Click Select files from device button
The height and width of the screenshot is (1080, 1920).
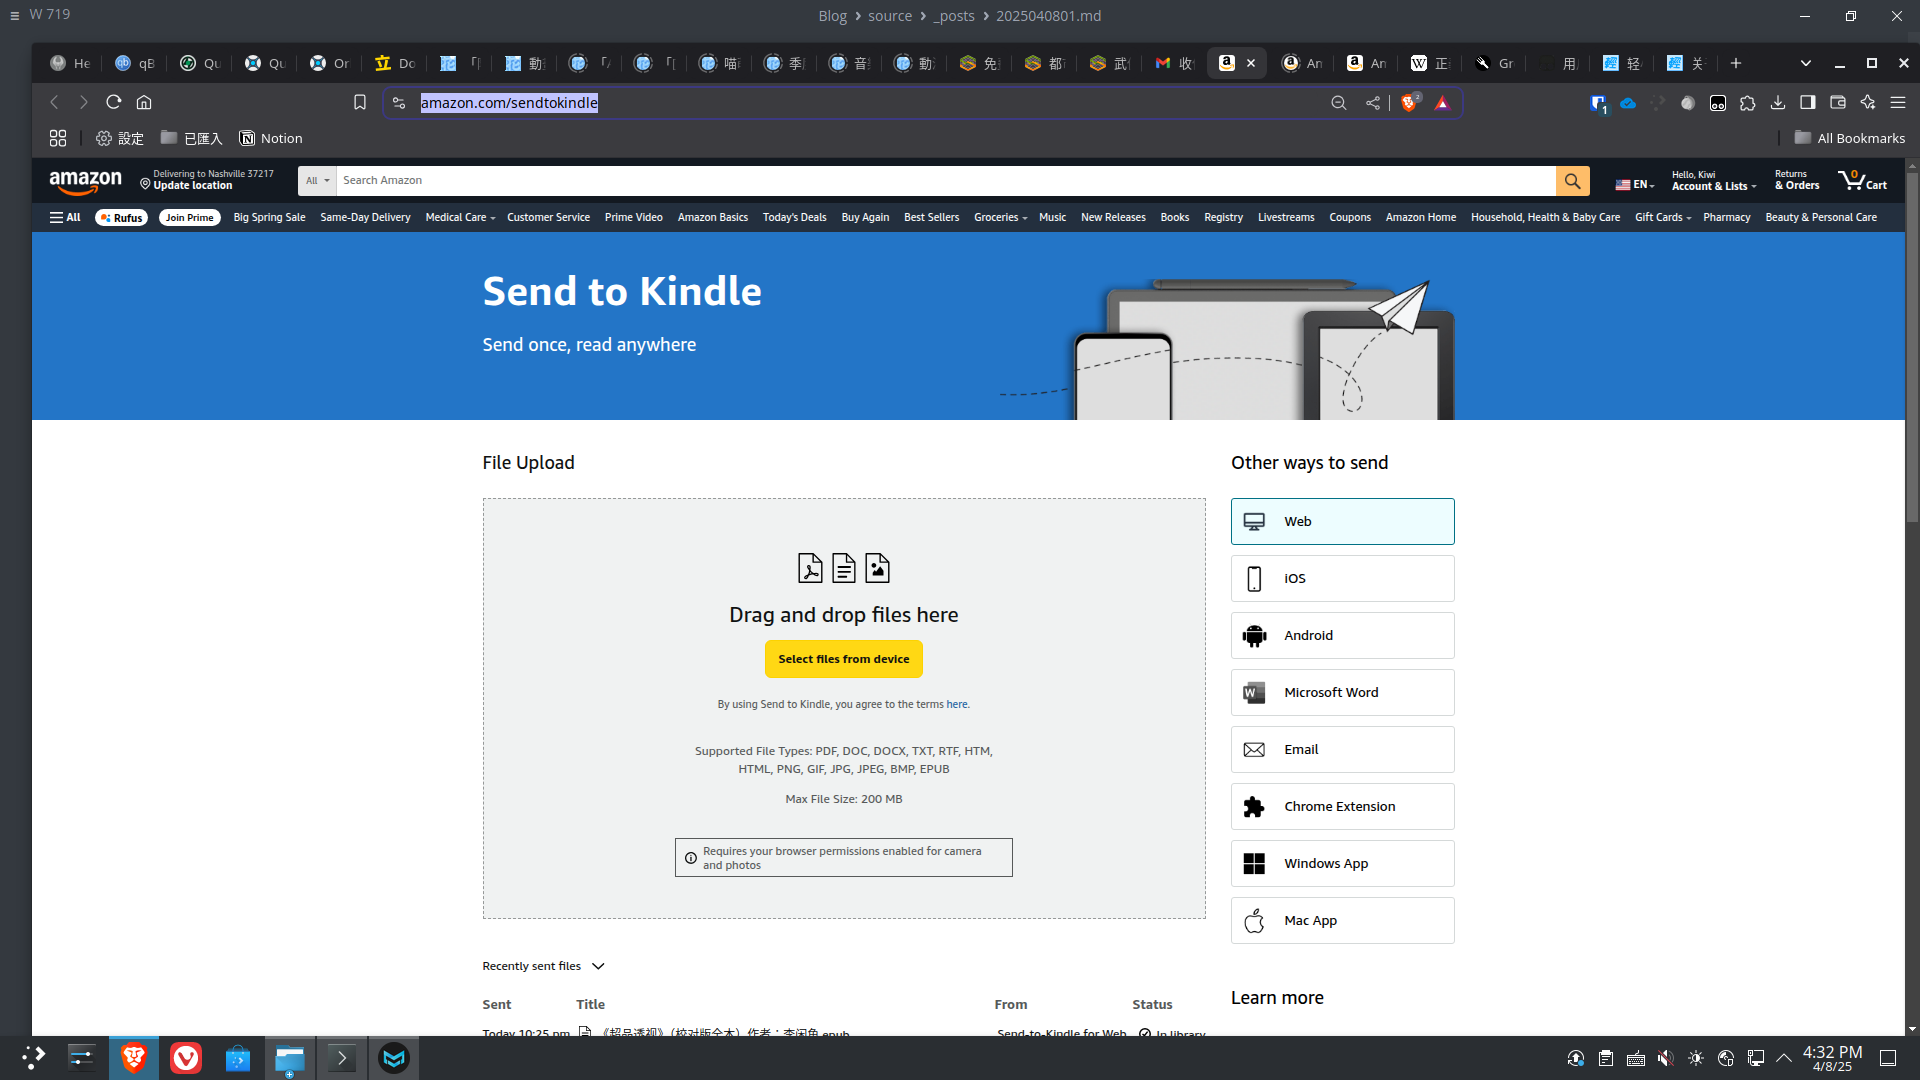click(843, 659)
